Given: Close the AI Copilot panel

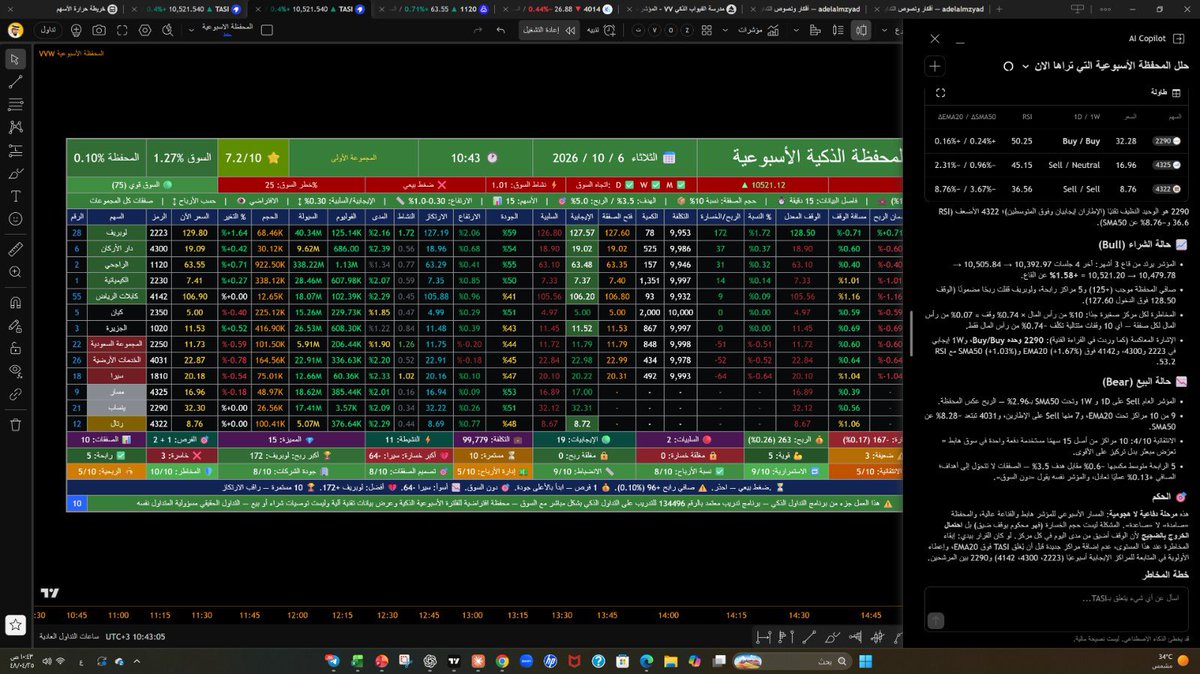Looking at the screenshot, I should [935, 38].
